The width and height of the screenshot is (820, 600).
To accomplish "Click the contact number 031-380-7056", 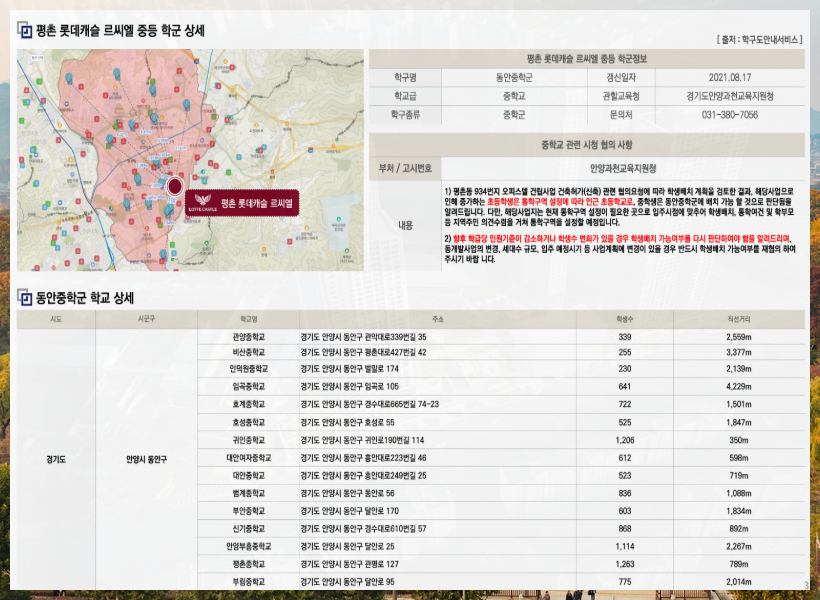I will click(x=730, y=115).
